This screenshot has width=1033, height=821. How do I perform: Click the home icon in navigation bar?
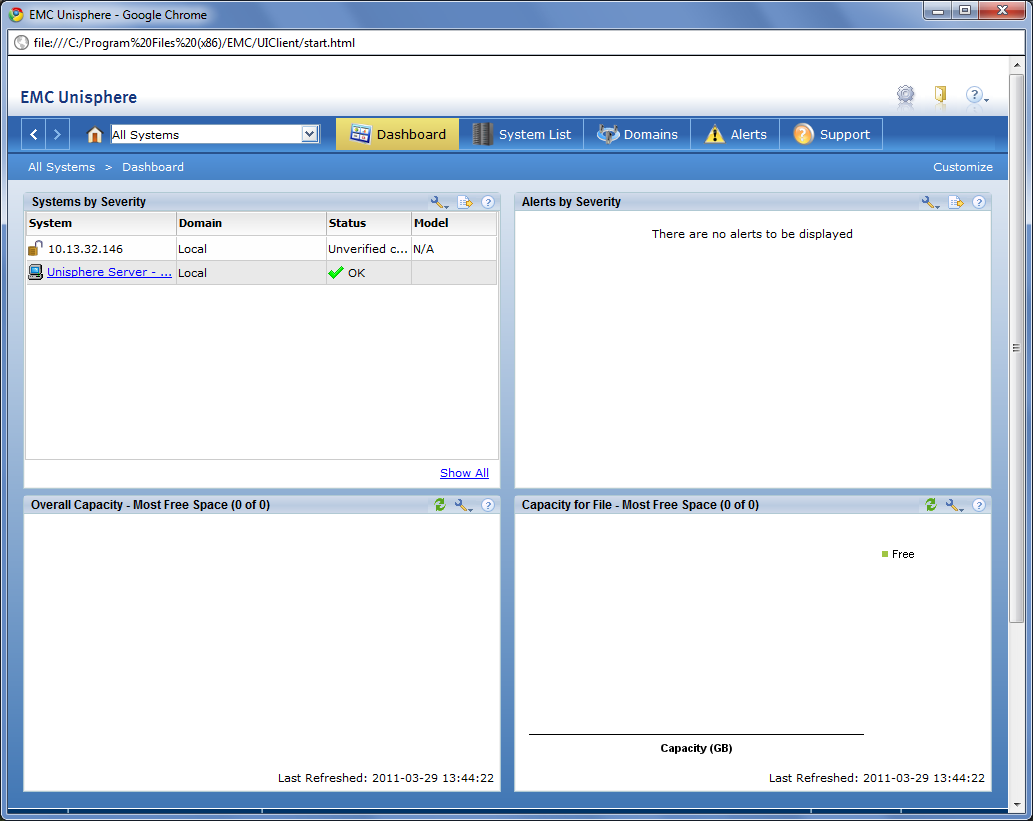click(x=95, y=134)
